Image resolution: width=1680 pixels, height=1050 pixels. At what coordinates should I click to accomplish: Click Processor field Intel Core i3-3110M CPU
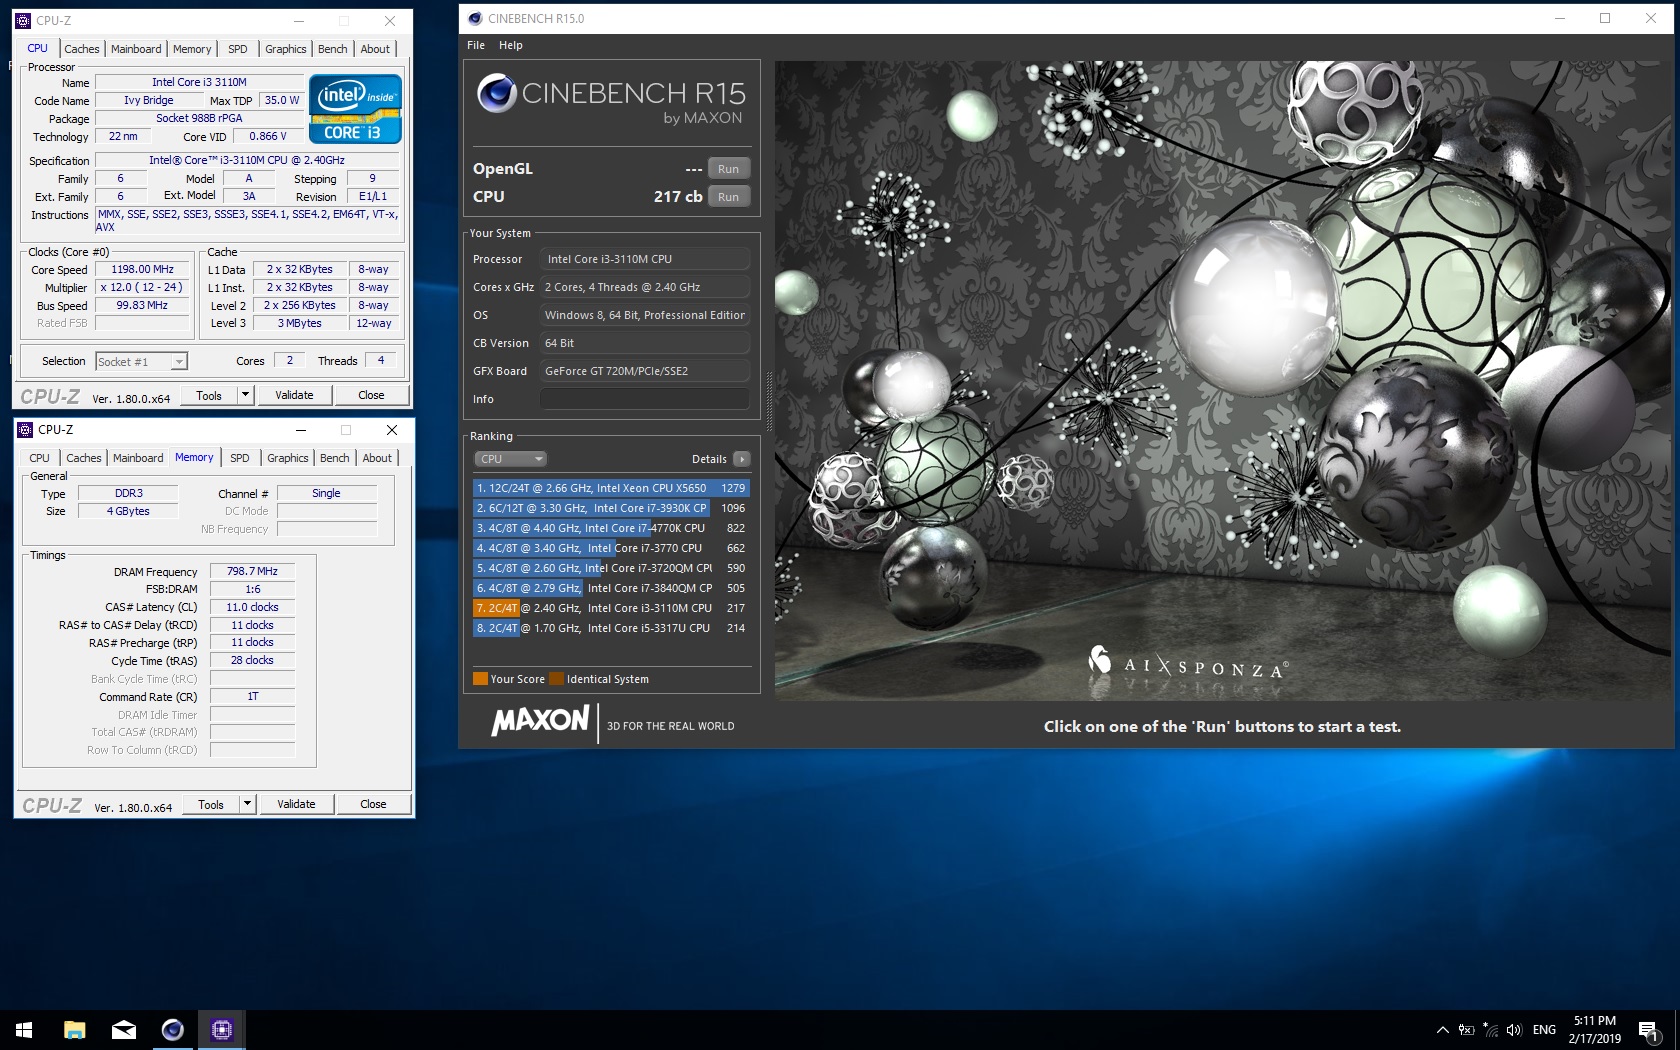(645, 259)
